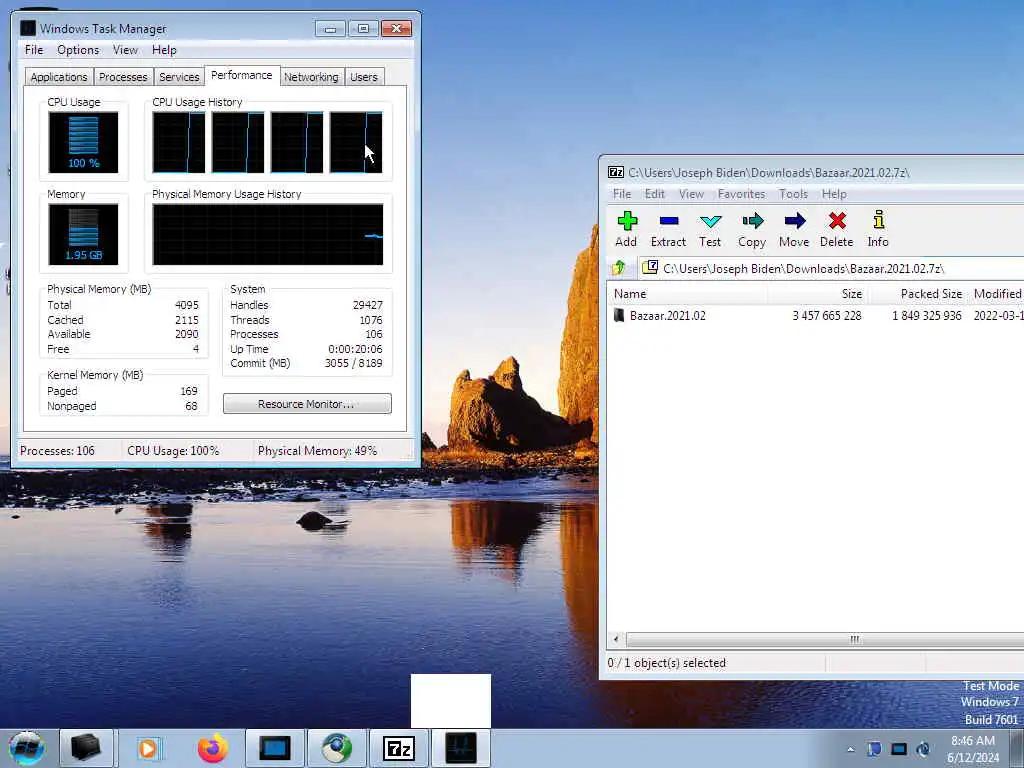Click Physical Memory Usage History graph
Image resolution: width=1024 pixels, height=768 pixels.
tap(268, 234)
